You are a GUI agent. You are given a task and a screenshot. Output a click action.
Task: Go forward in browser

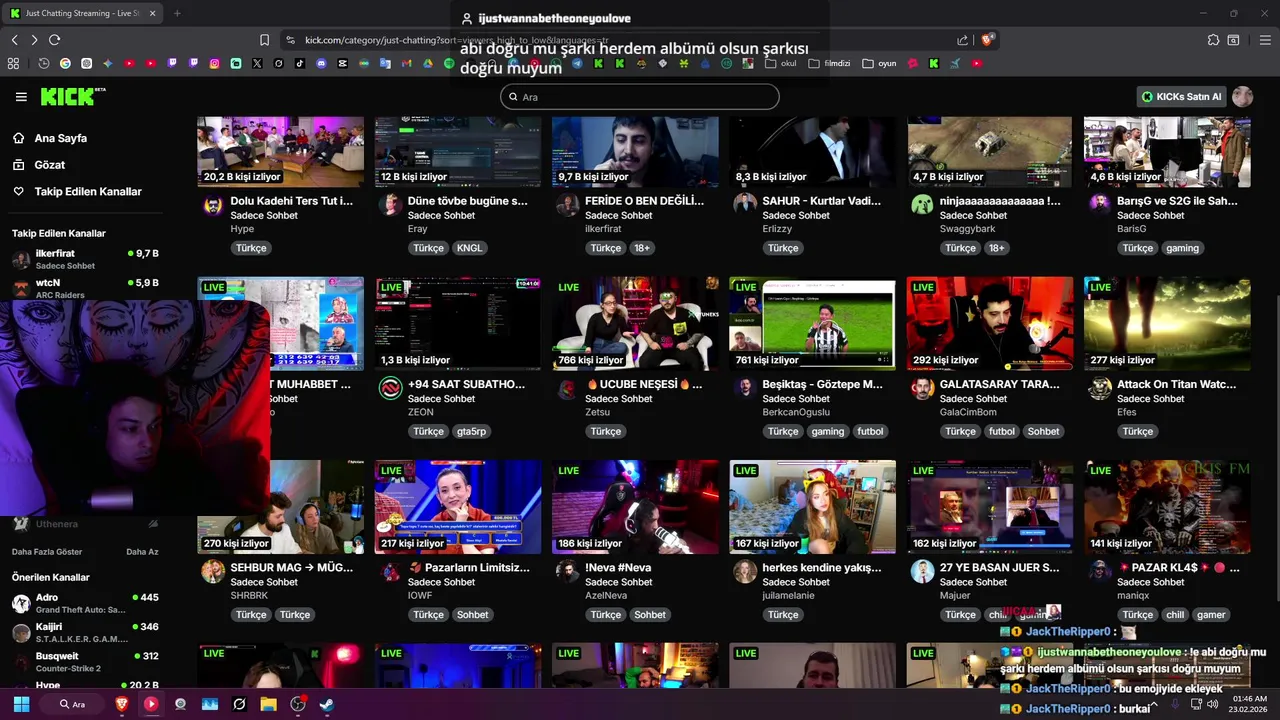34,40
